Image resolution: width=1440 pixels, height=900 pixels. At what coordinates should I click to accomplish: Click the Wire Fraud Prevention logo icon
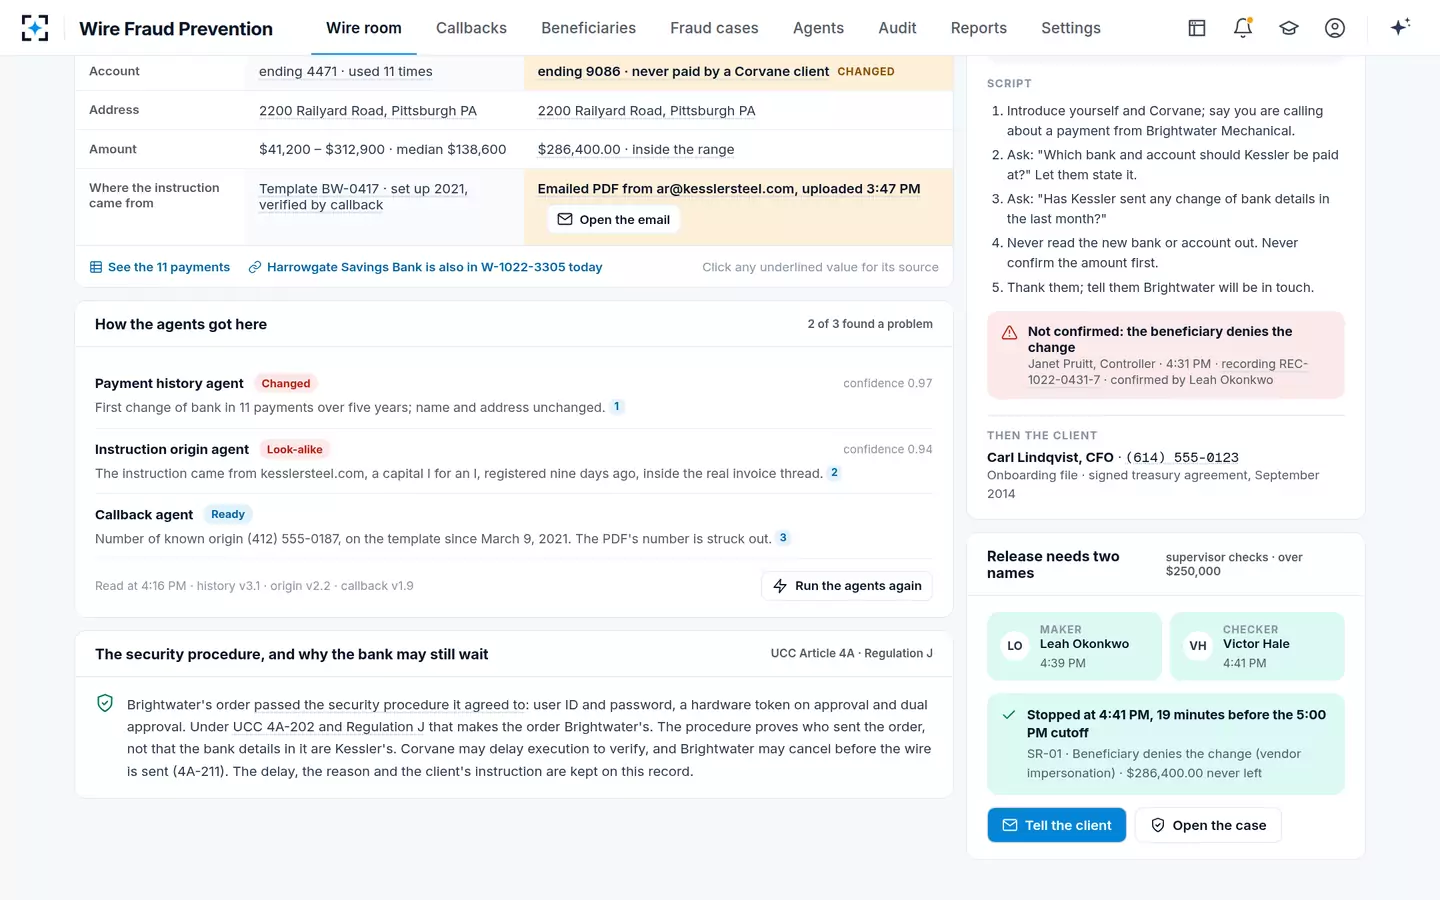pos(35,28)
